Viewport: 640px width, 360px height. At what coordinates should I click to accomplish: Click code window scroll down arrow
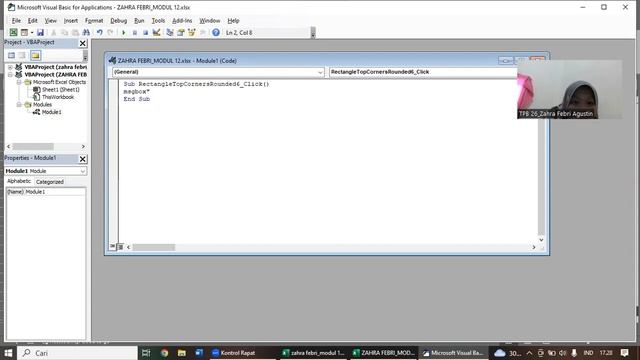[x=541, y=240]
